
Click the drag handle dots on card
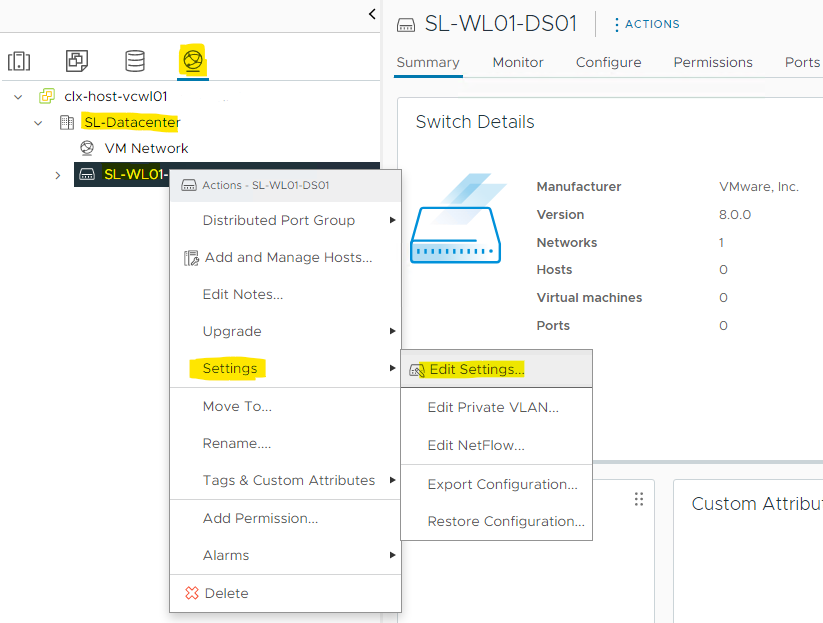[x=639, y=499]
